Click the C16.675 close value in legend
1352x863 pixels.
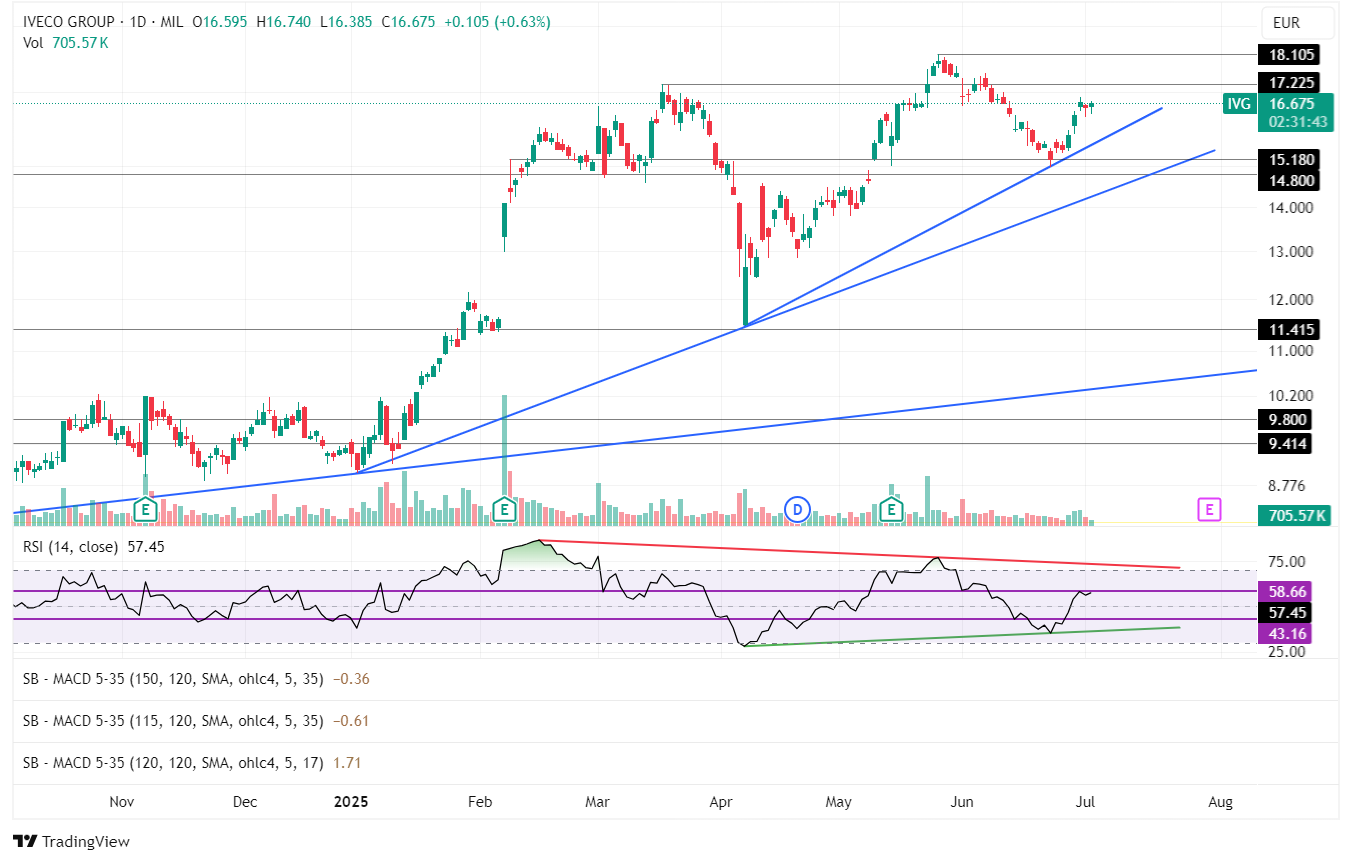[x=409, y=22]
